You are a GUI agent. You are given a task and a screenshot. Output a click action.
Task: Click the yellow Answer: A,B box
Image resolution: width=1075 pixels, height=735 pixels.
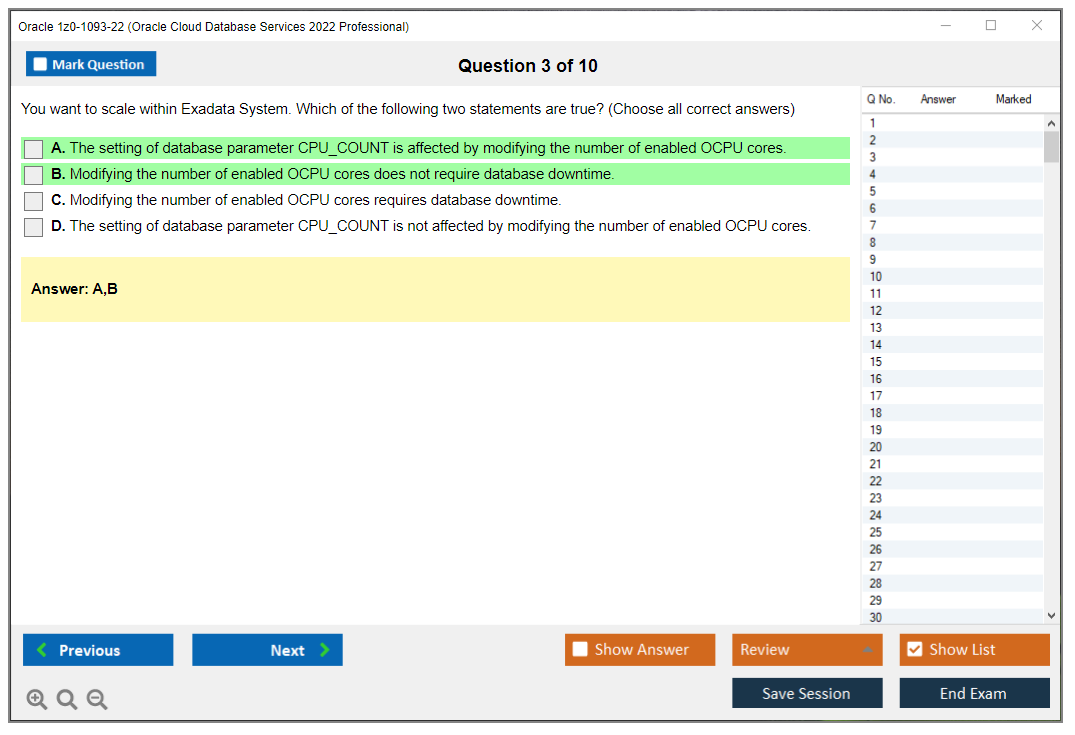(435, 289)
